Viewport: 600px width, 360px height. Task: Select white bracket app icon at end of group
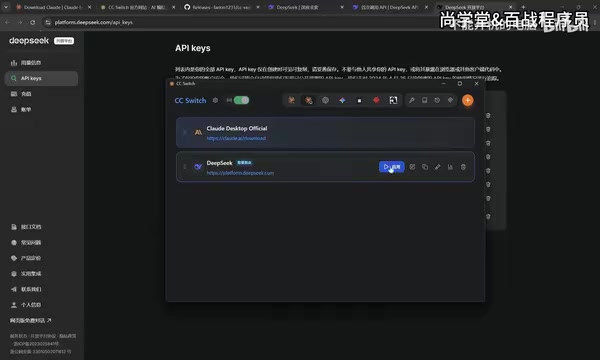[x=393, y=100]
